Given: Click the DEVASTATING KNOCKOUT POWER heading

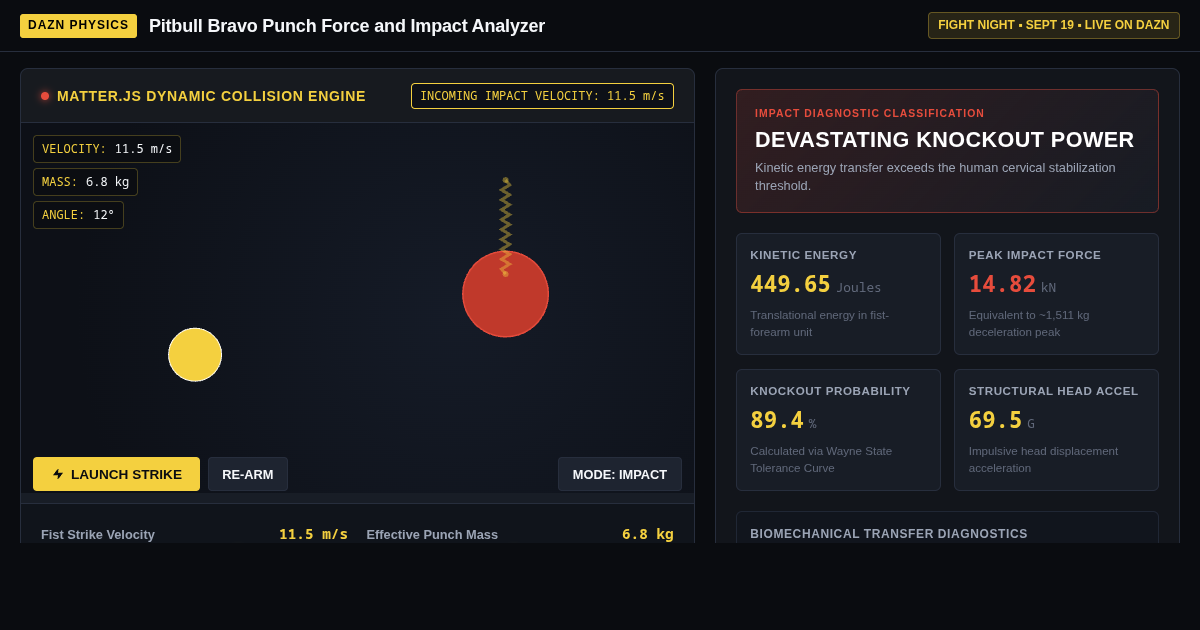Looking at the screenshot, I should tap(944, 140).
